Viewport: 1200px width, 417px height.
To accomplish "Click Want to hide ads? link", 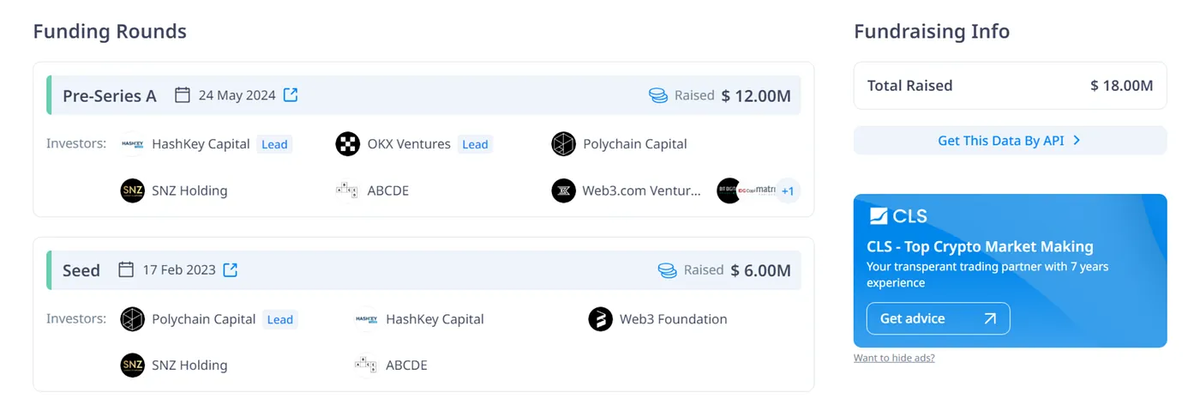I will (x=894, y=358).
